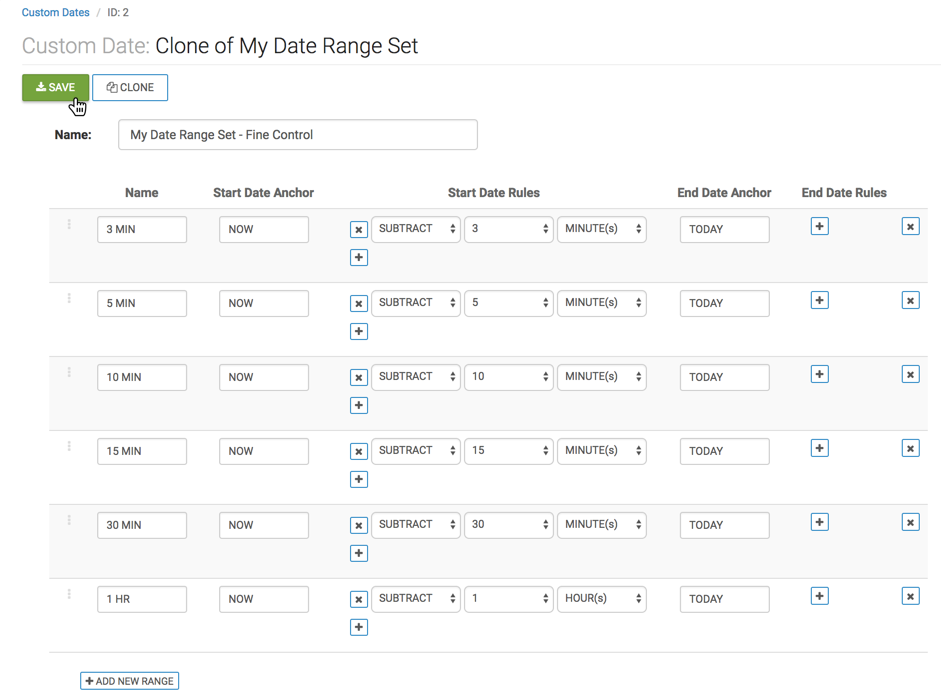This screenshot has height=698, width=951.
Task: Delete the 15 MIN range row
Action: click(910, 449)
